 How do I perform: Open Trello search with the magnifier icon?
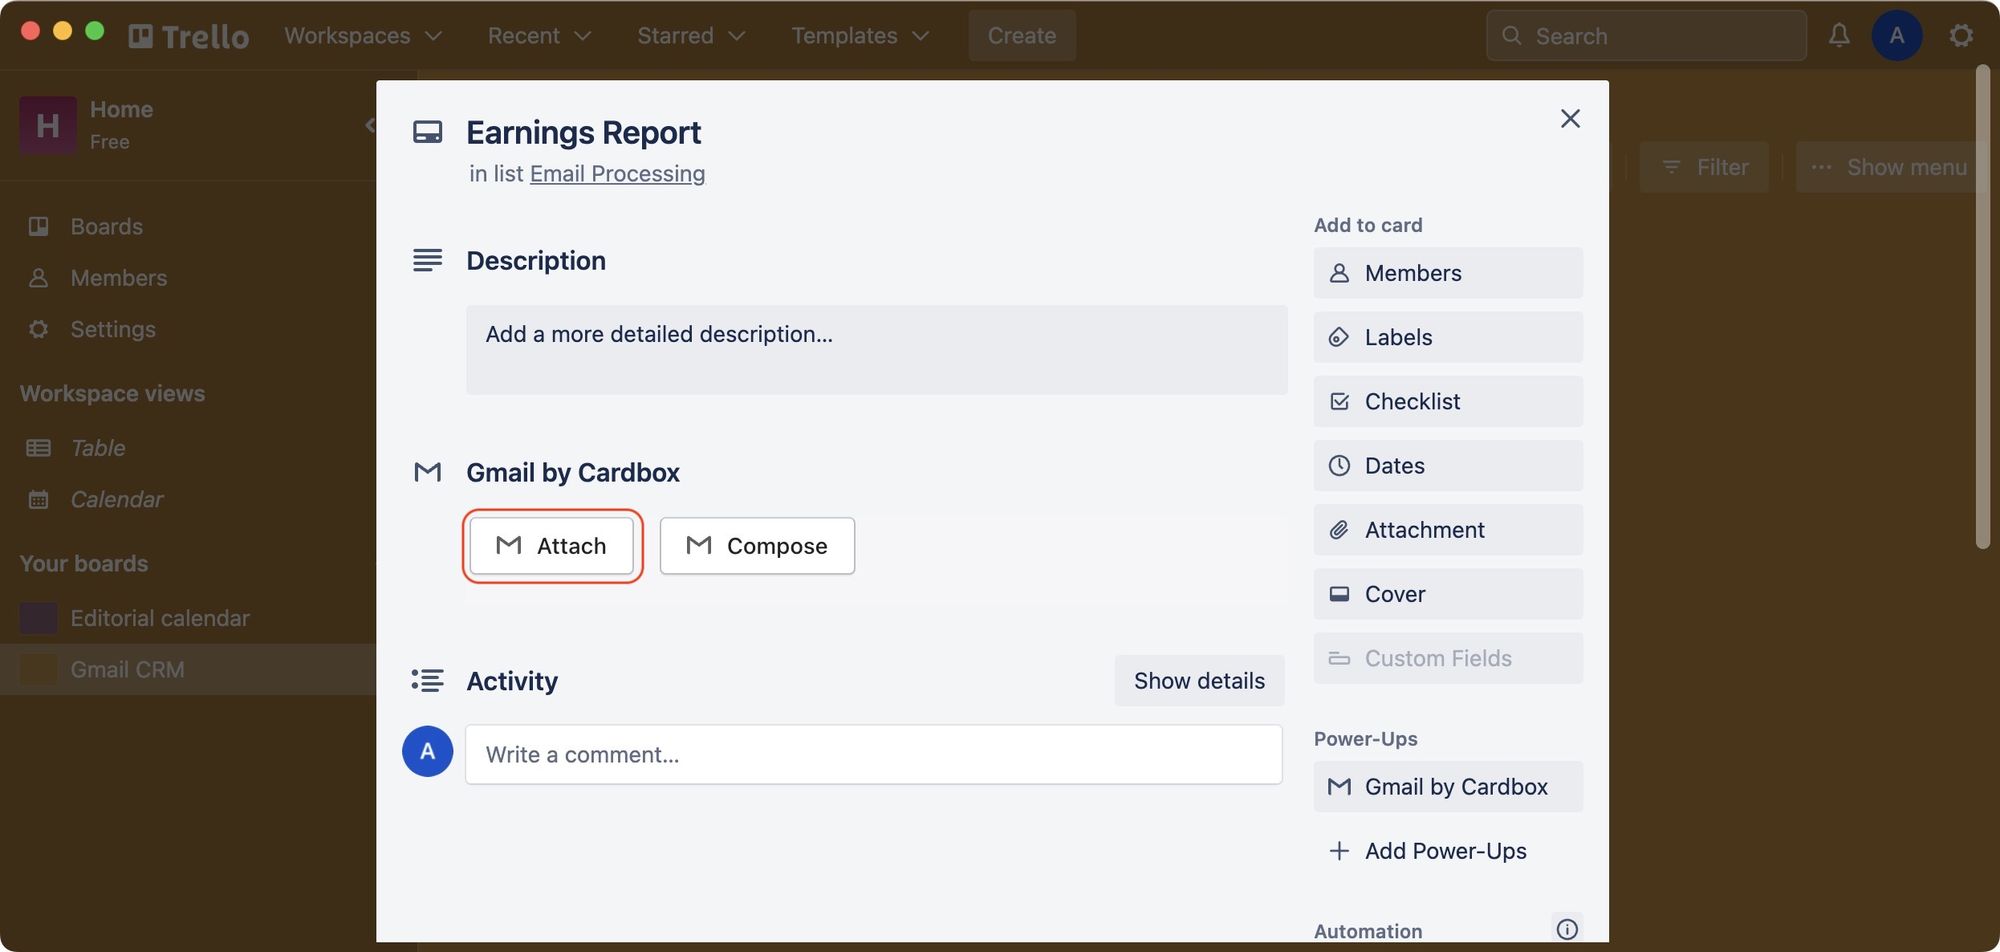1513,35
